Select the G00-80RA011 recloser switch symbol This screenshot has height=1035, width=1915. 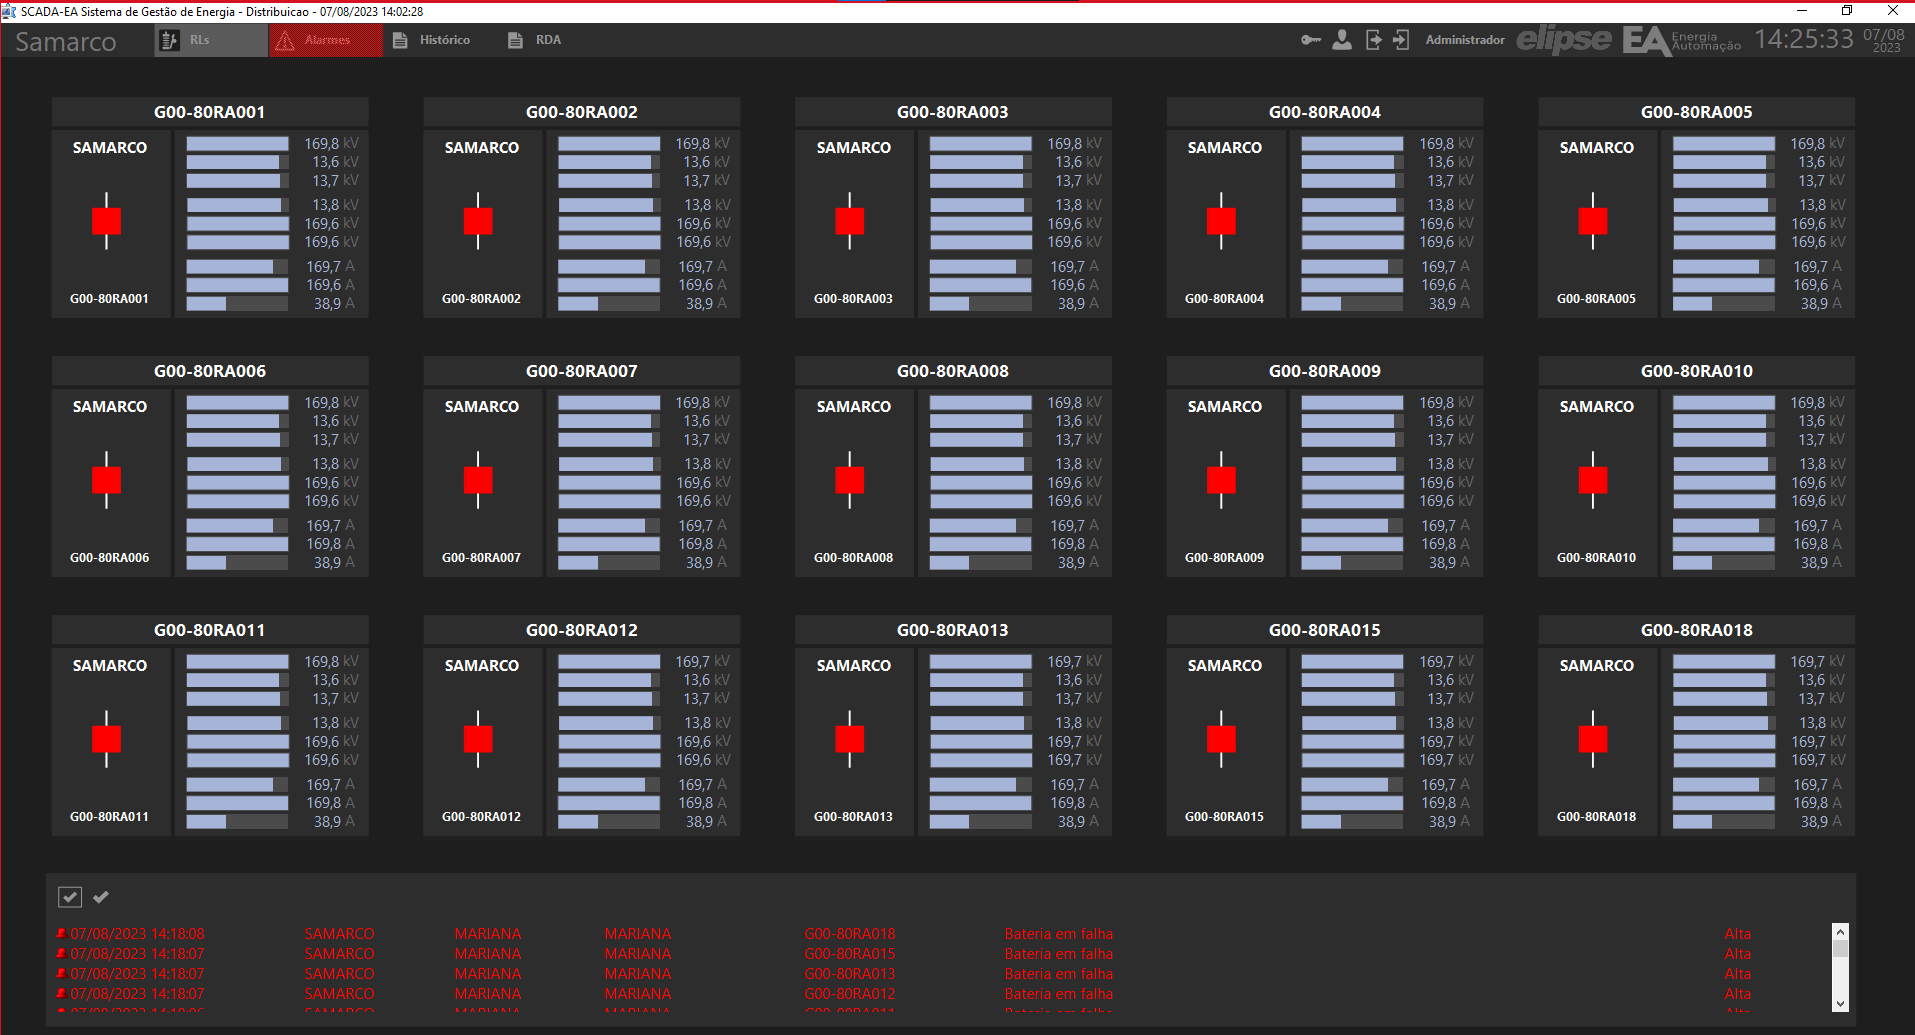(107, 739)
